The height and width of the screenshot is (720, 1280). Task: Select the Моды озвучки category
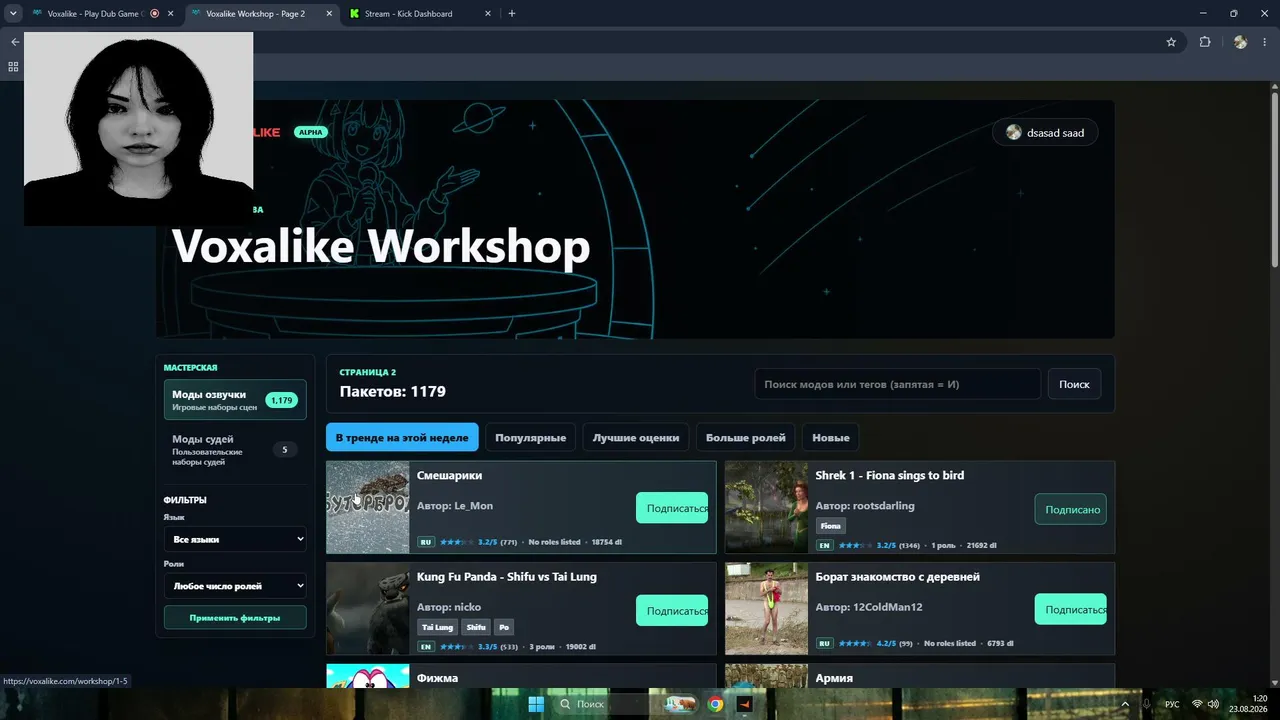point(235,400)
